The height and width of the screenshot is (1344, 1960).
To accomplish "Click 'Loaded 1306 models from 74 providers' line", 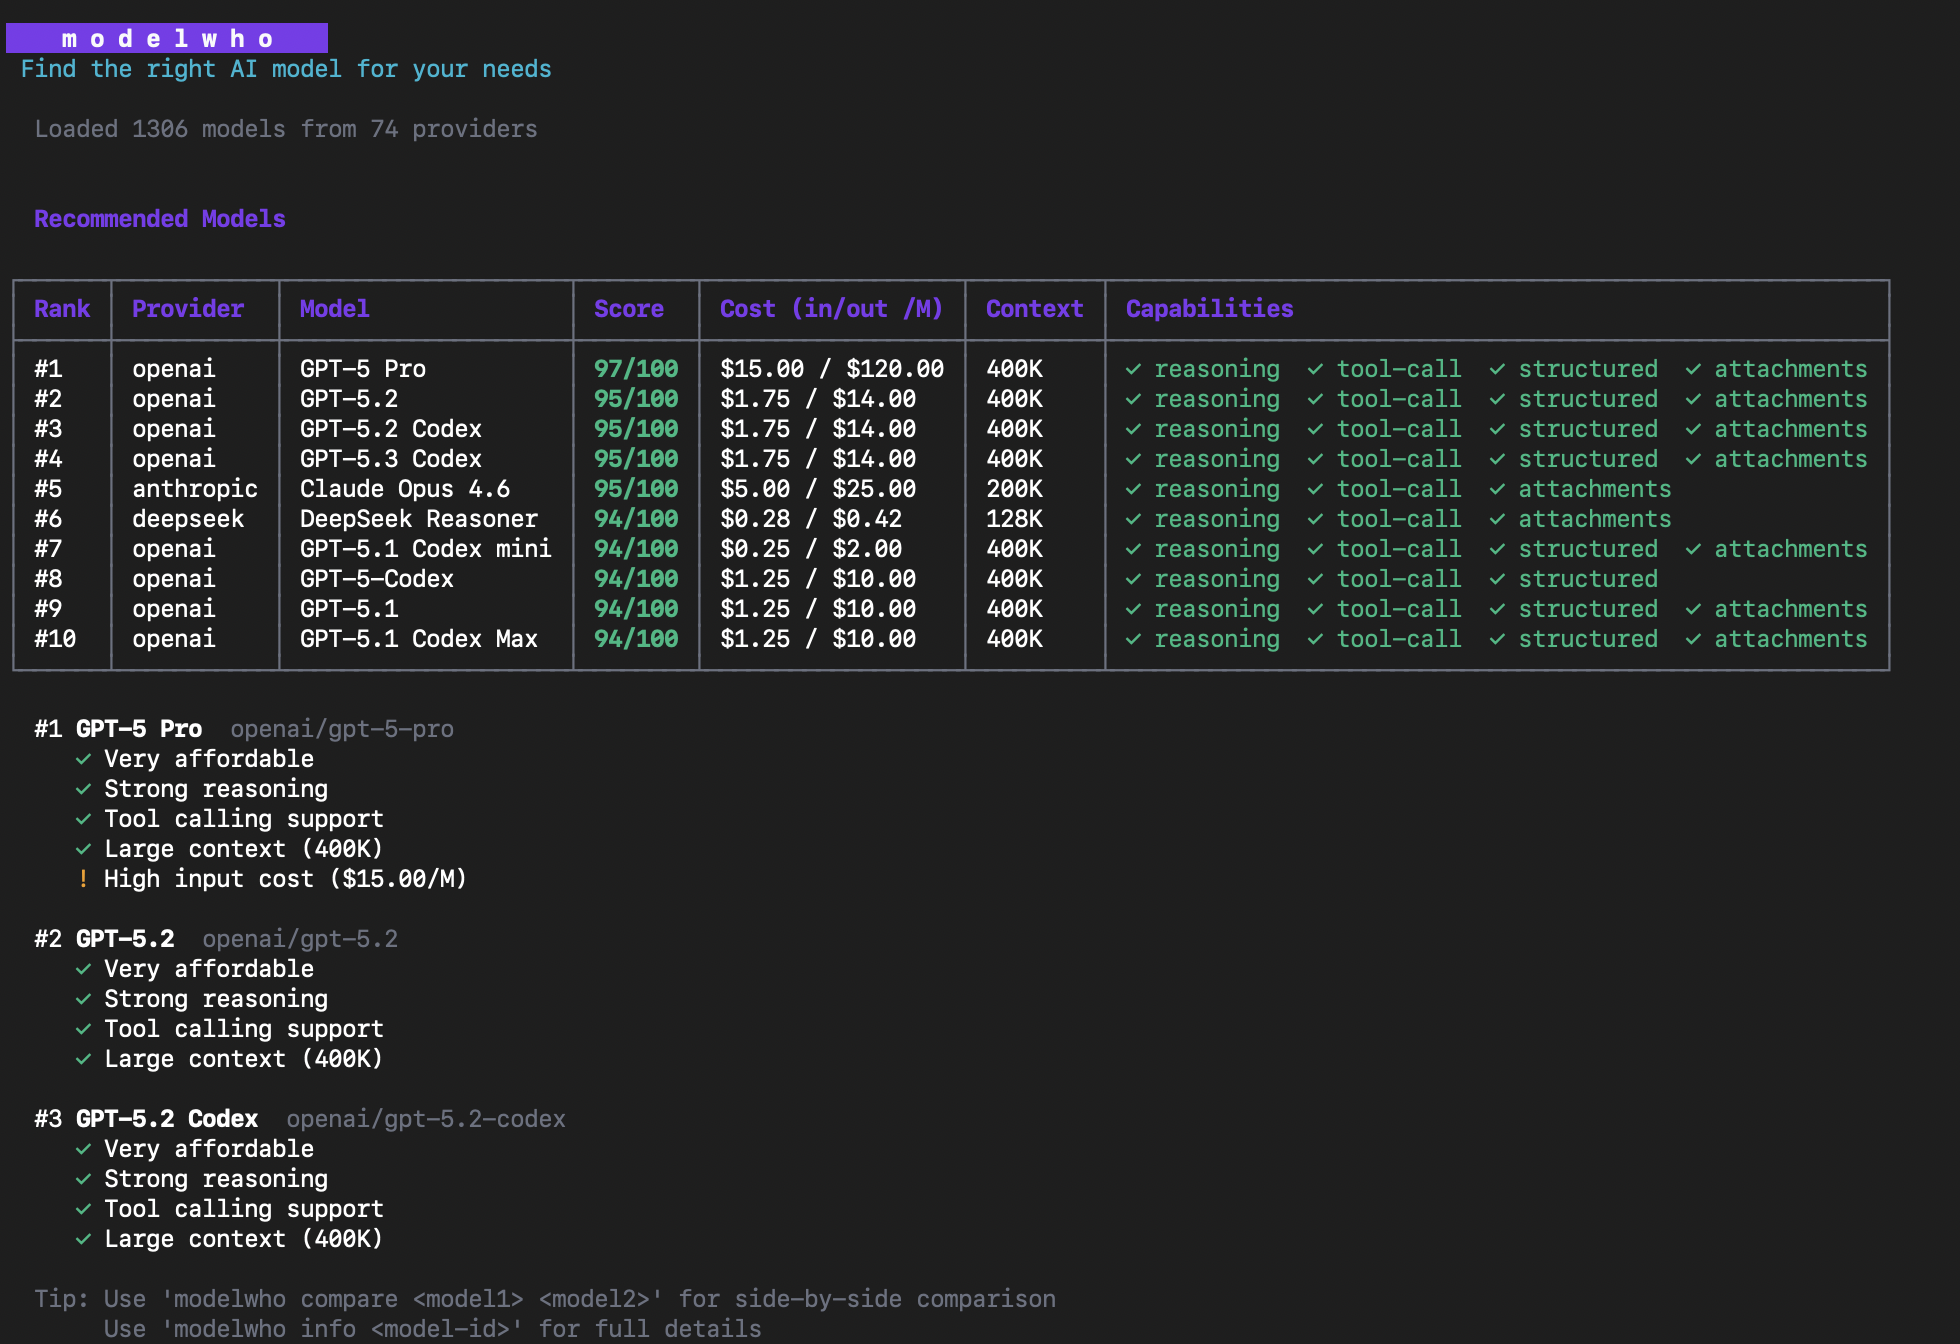I will point(286,129).
